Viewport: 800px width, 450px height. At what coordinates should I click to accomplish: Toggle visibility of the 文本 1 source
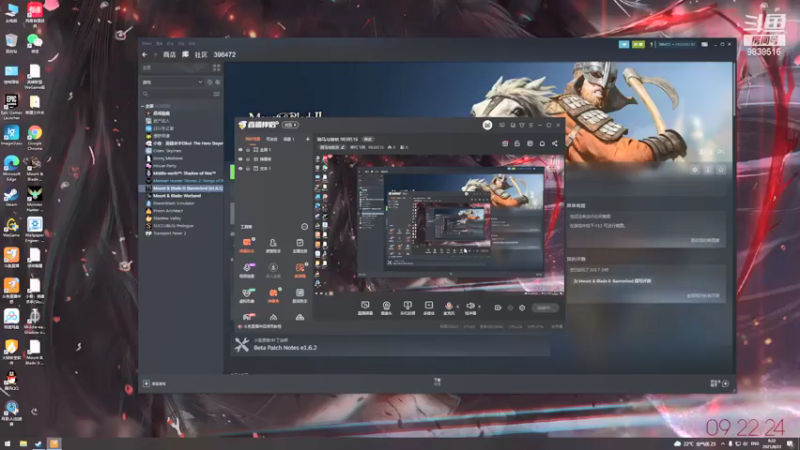[x=241, y=168]
